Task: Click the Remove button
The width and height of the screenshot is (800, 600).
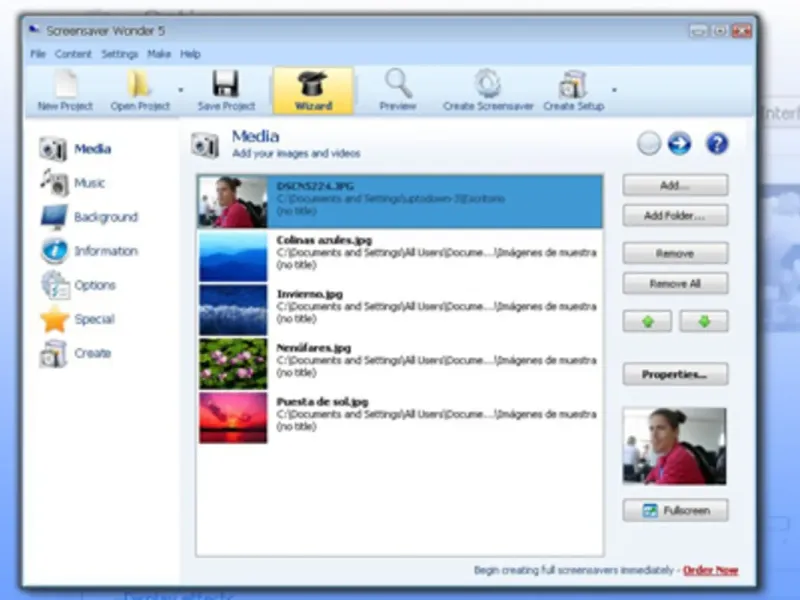Action: [675, 253]
